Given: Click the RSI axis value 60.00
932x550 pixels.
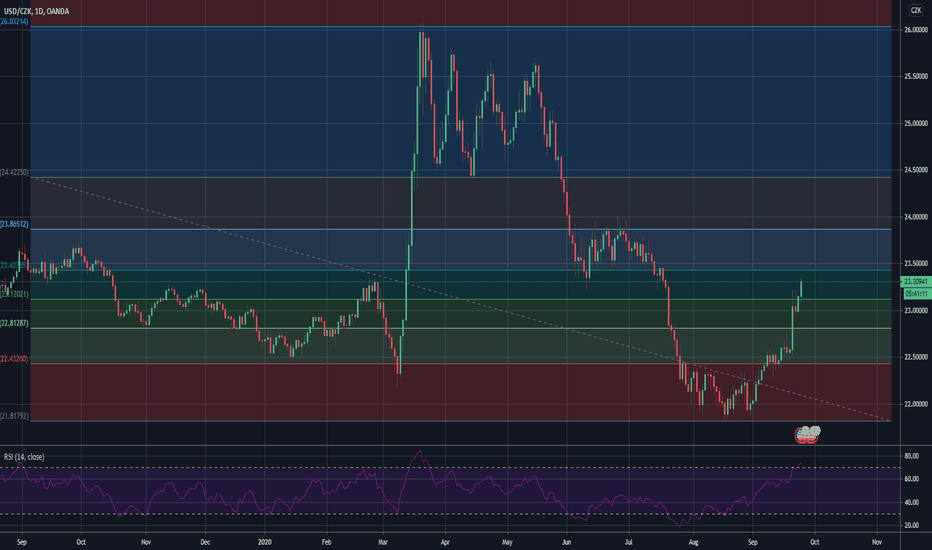Looking at the screenshot, I should [x=912, y=479].
